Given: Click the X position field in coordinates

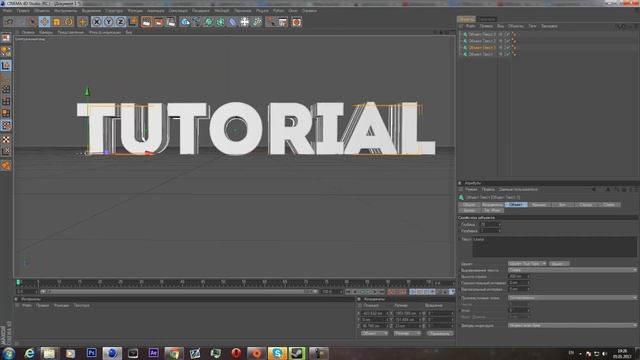Looking at the screenshot, I should tap(375, 313).
